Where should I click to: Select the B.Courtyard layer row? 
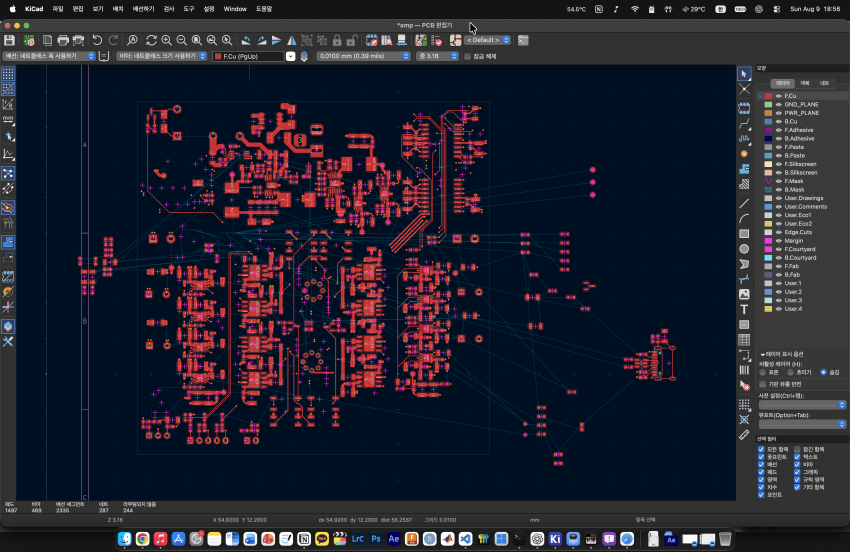[x=802, y=258]
